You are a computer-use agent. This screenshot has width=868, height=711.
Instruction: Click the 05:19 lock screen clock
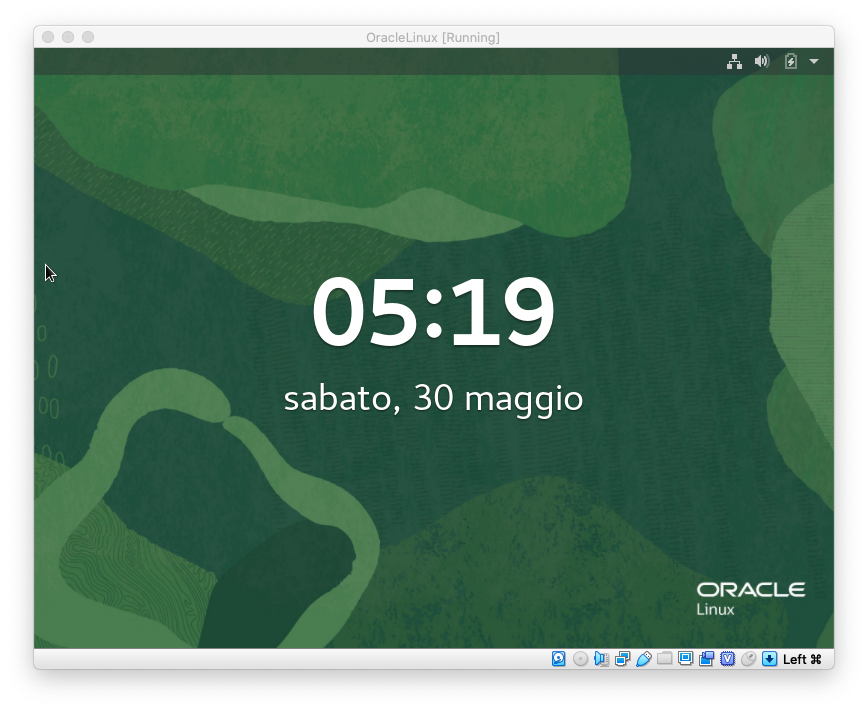(433, 312)
